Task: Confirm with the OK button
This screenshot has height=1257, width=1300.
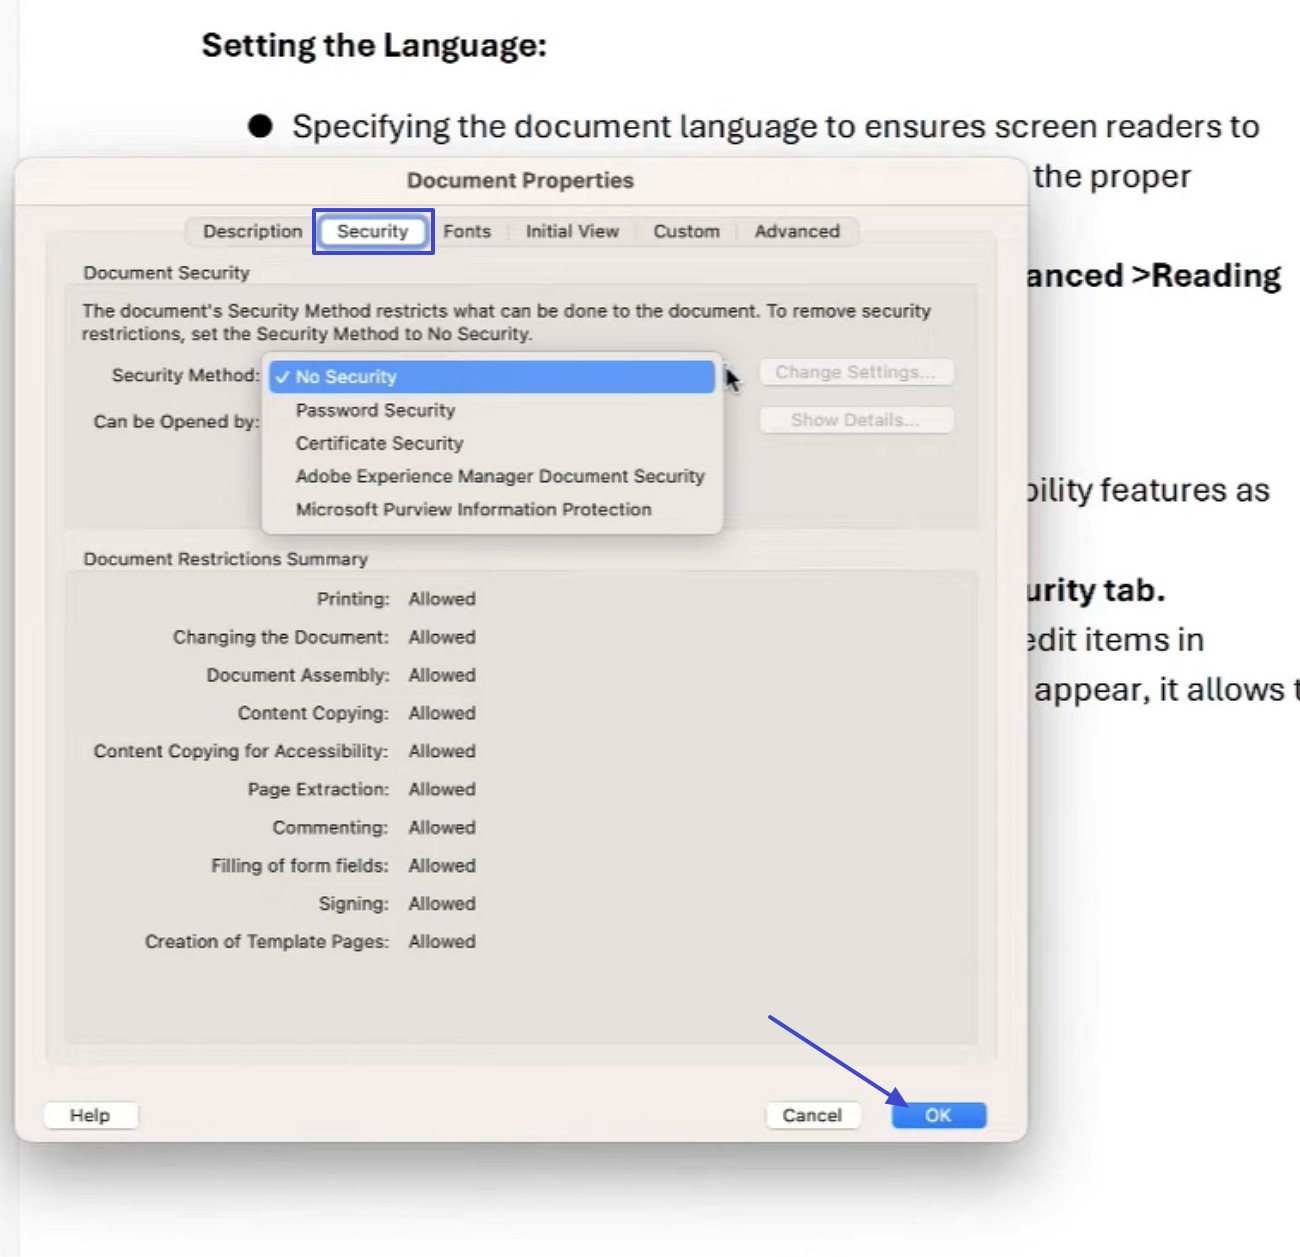Action: (x=938, y=1115)
